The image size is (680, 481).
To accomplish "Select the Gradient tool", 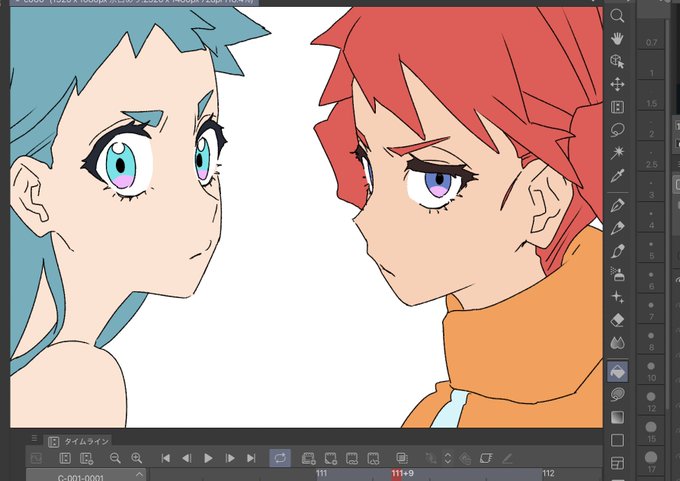I will tap(617, 417).
